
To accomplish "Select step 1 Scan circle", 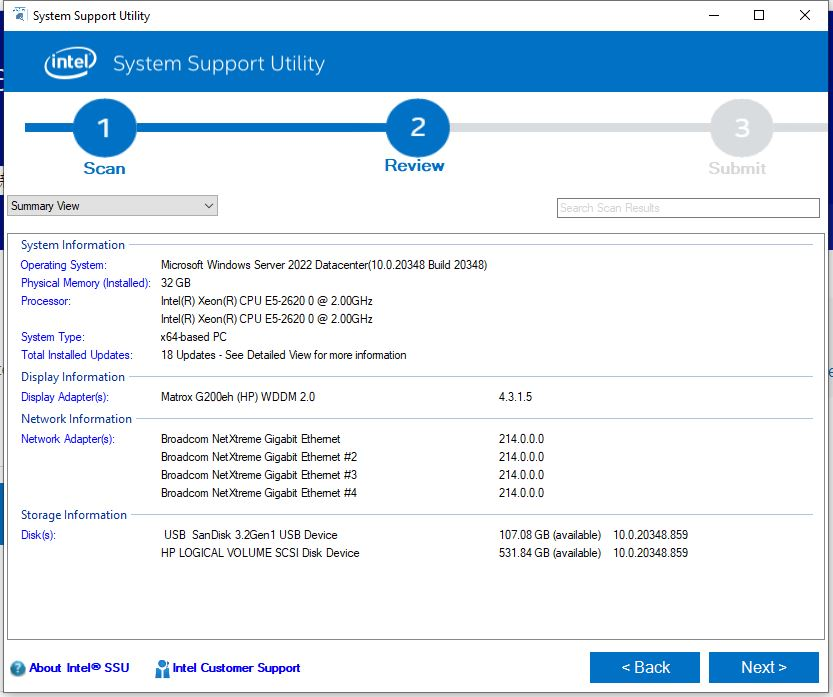I will point(104,128).
